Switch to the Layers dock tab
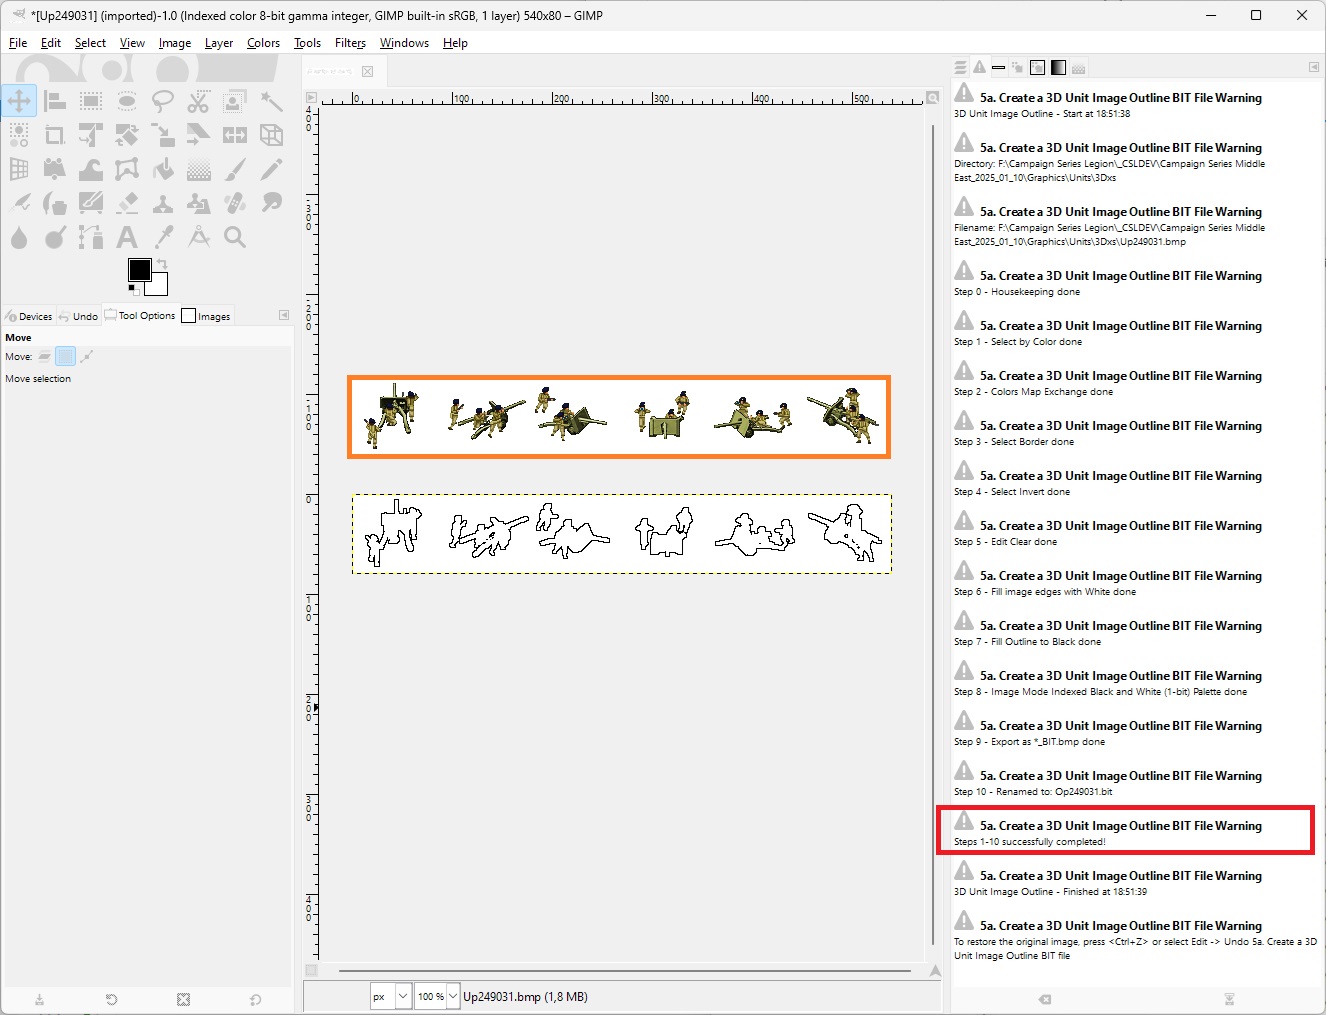Screen dimensions: 1326x1015 [961, 67]
